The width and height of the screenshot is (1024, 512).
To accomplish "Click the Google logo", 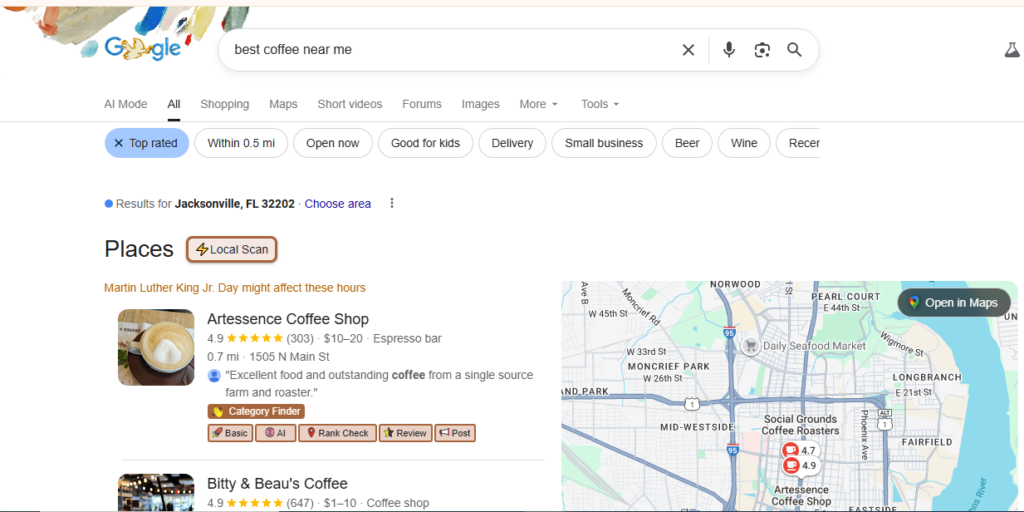I will (x=143, y=48).
